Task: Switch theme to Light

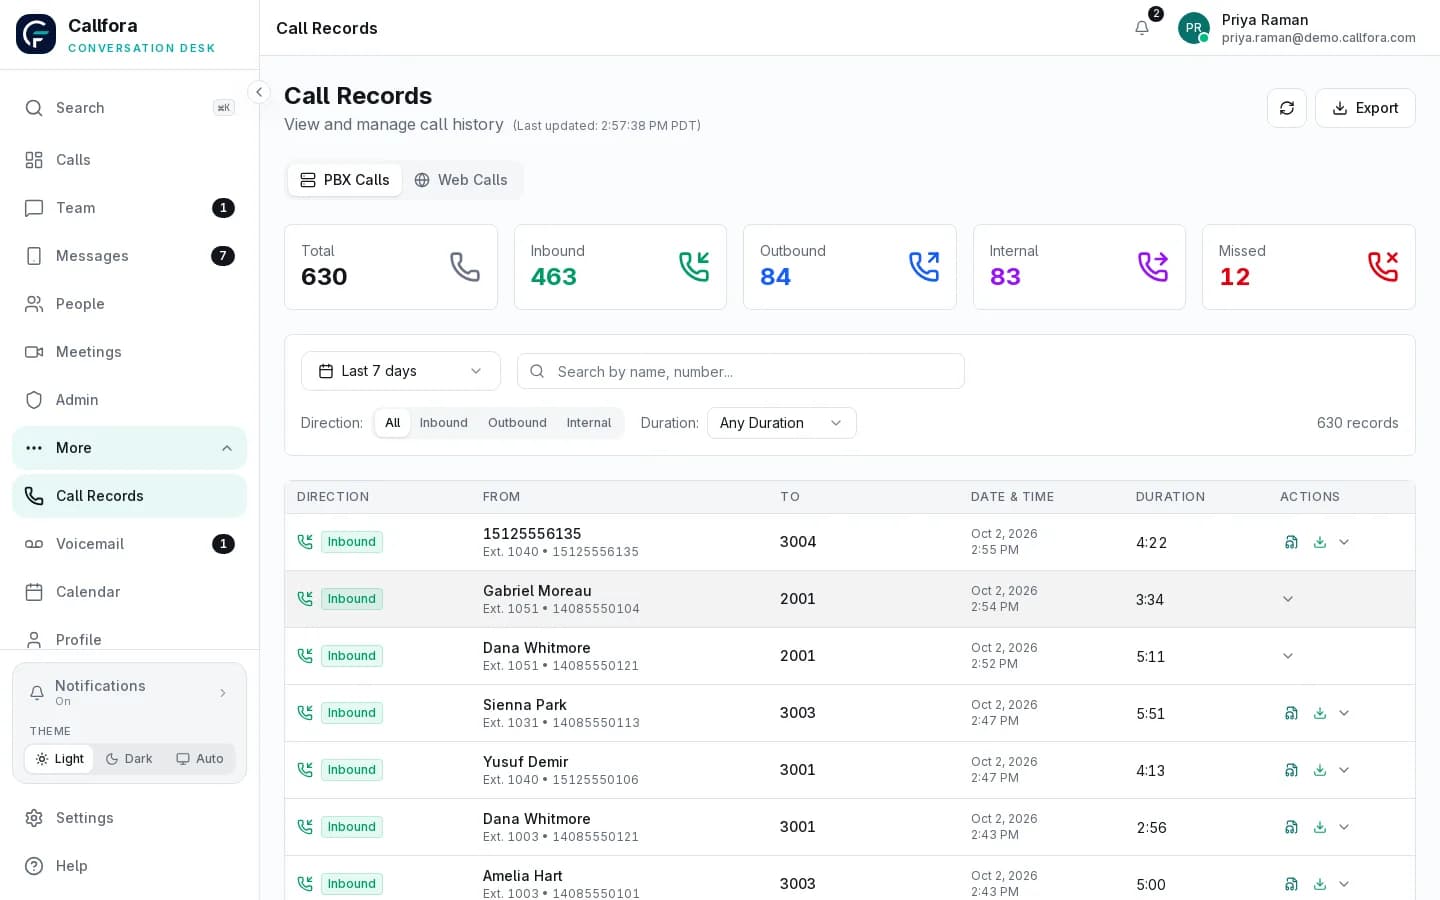Action: tap(59, 759)
